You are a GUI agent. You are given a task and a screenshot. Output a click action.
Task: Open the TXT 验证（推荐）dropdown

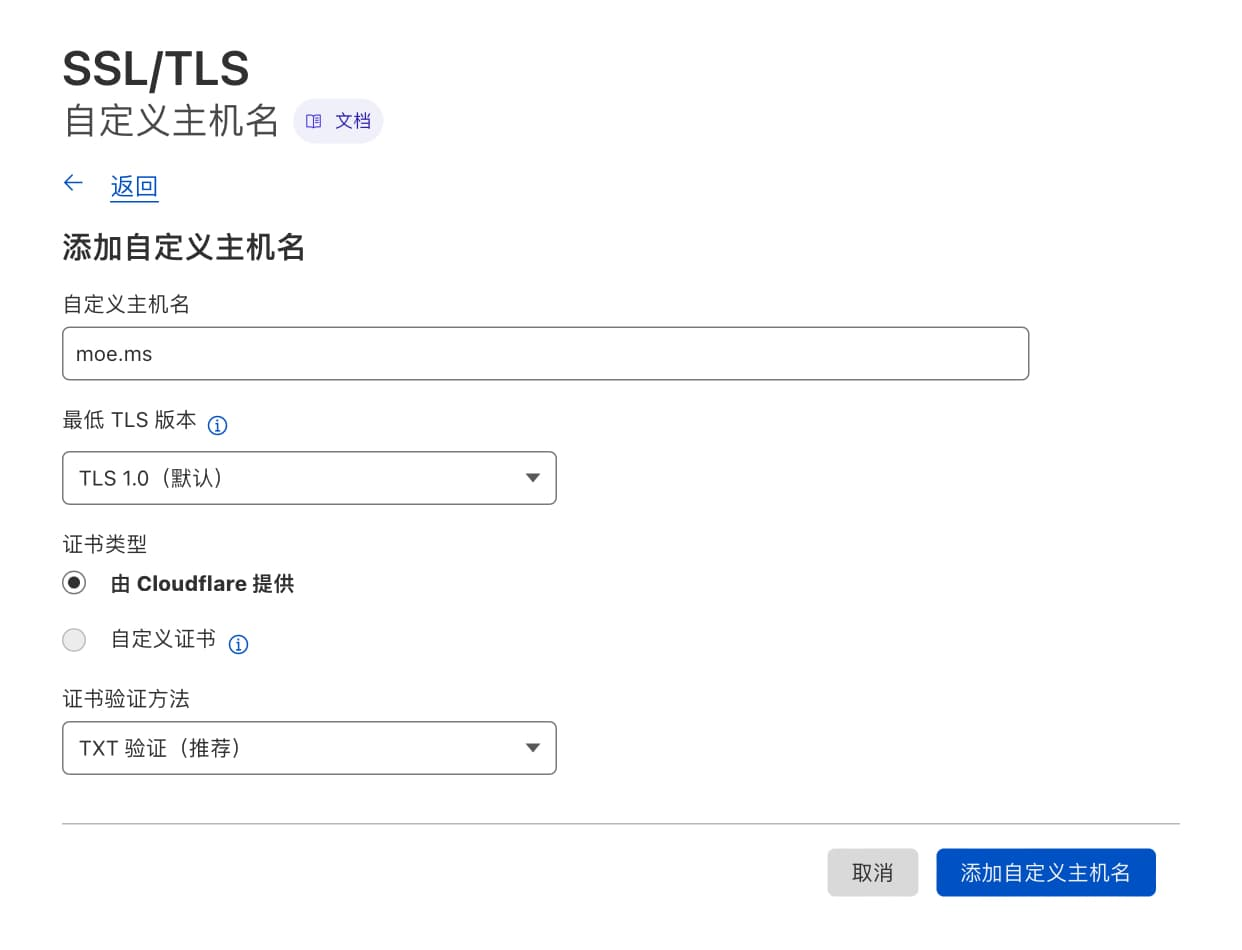pyautogui.click(x=309, y=748)
